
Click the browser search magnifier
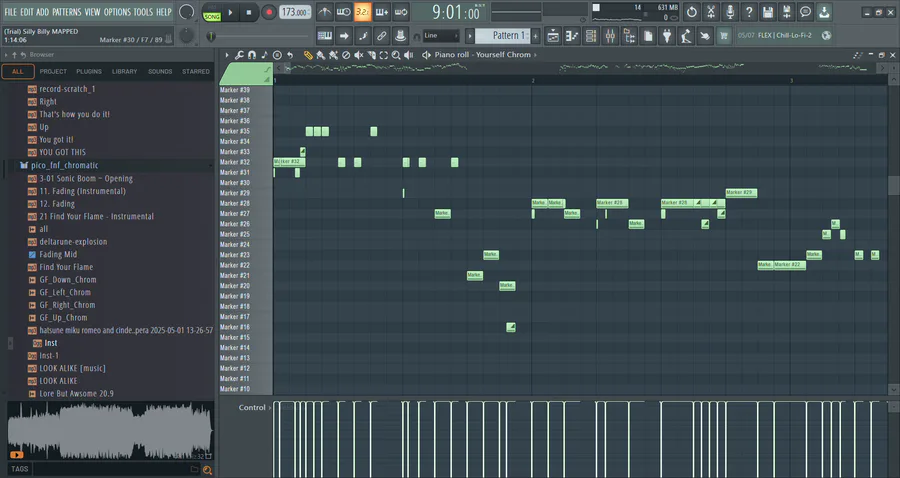click(207, 470)
